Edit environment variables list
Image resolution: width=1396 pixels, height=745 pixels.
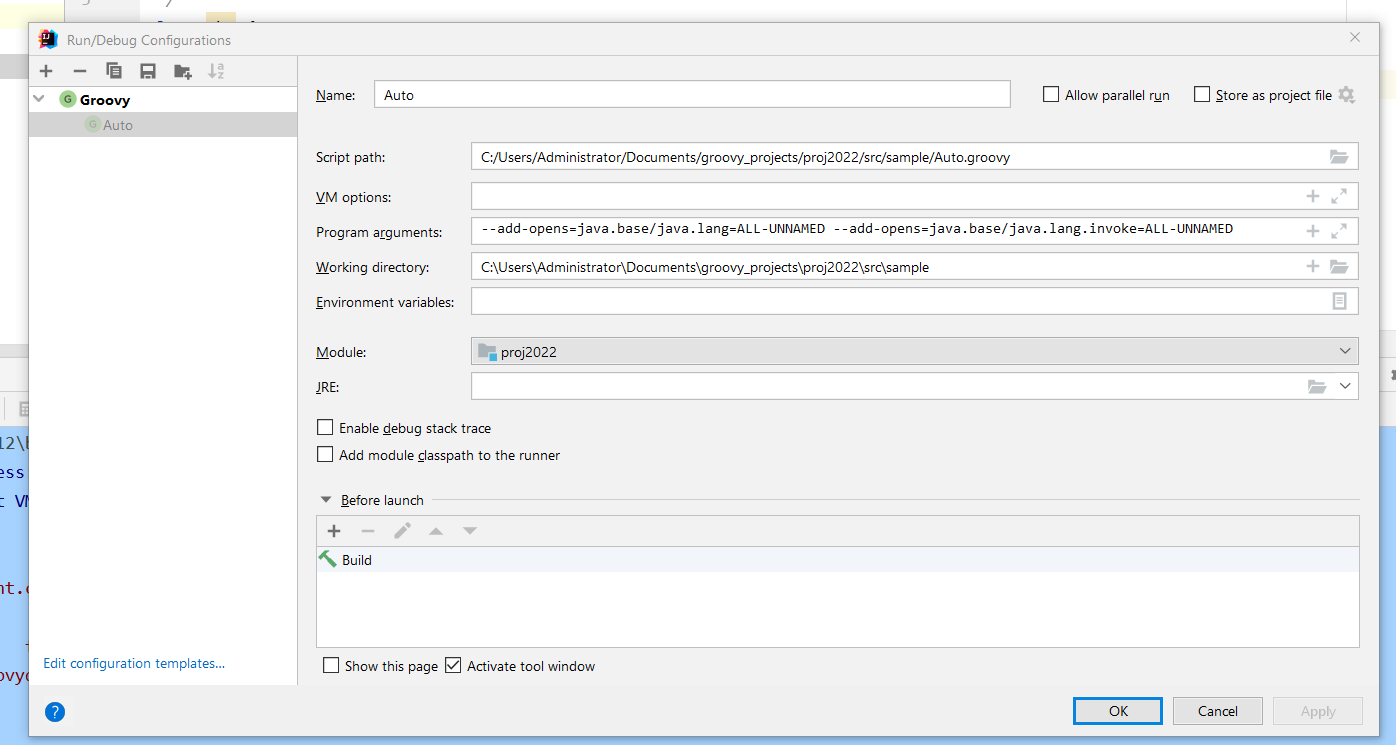[1339, 301]
